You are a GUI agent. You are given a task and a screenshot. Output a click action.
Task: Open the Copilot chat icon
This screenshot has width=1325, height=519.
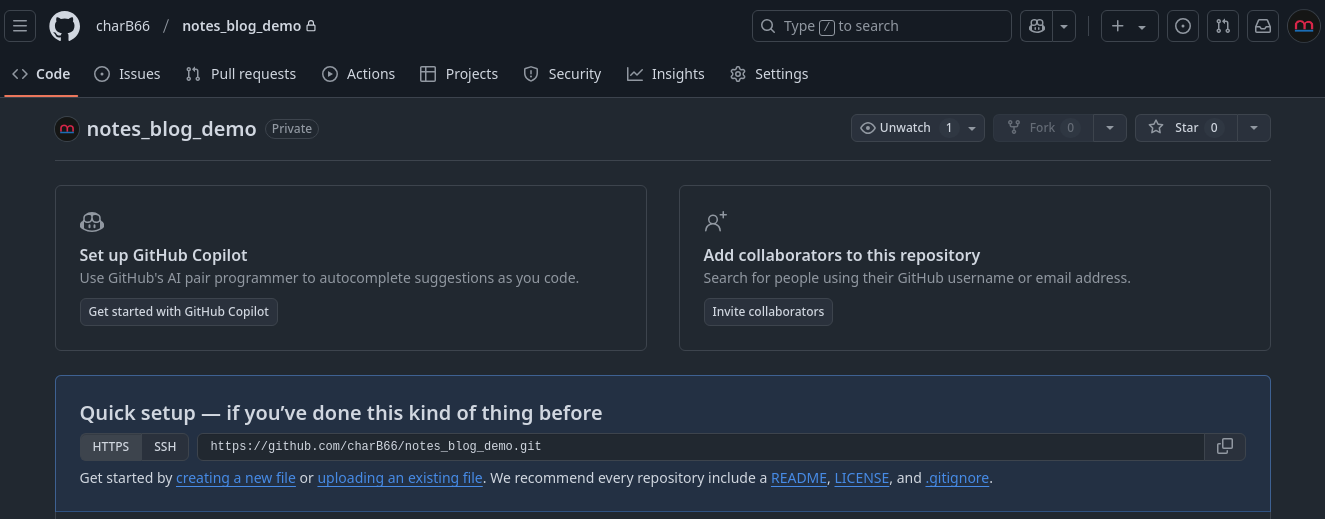point(1037,26)
